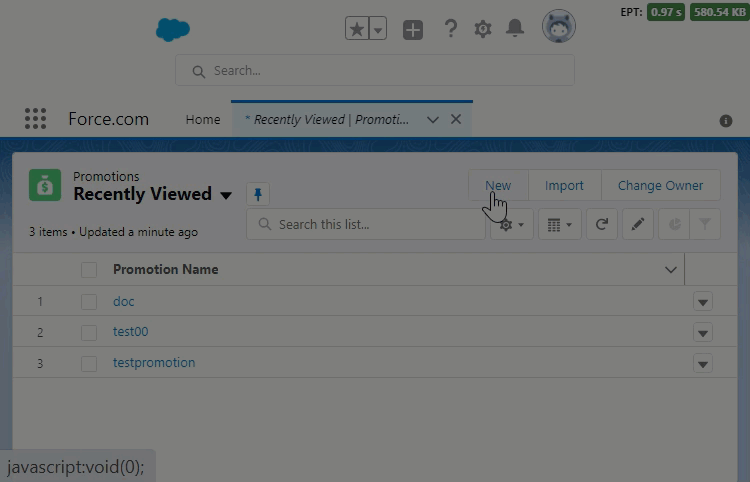Check the box for doc row
This screenshot has height=482, width=750.
(x=89, y=301)
